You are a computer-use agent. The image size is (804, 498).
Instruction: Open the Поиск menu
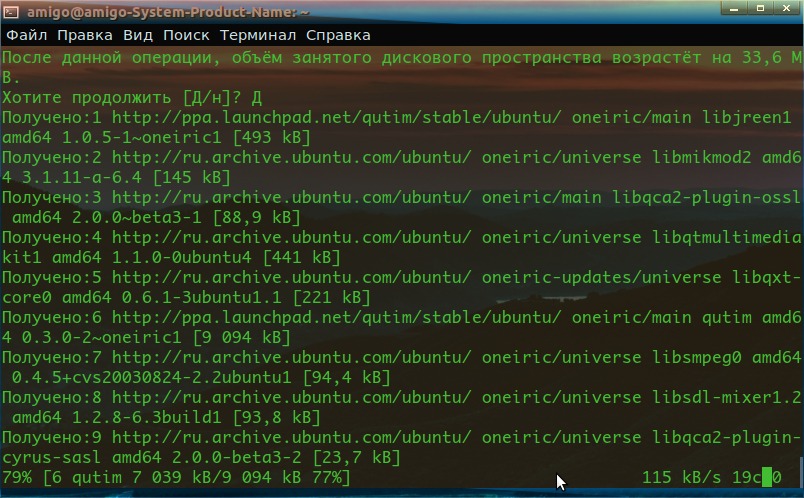pos(186,35)
